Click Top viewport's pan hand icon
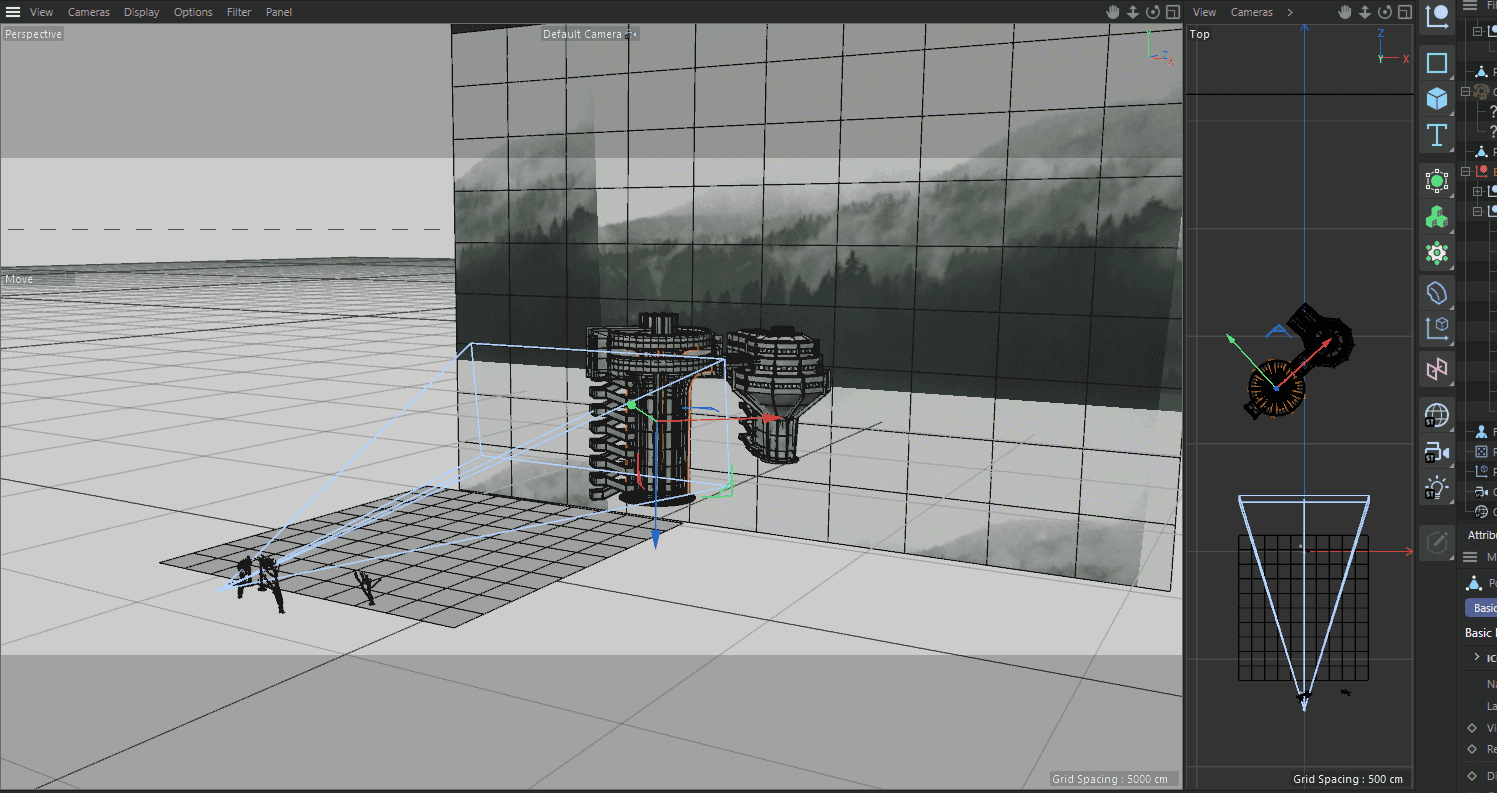The height and width of the screenshot is (793, 1497). [x=1346, y=12]
